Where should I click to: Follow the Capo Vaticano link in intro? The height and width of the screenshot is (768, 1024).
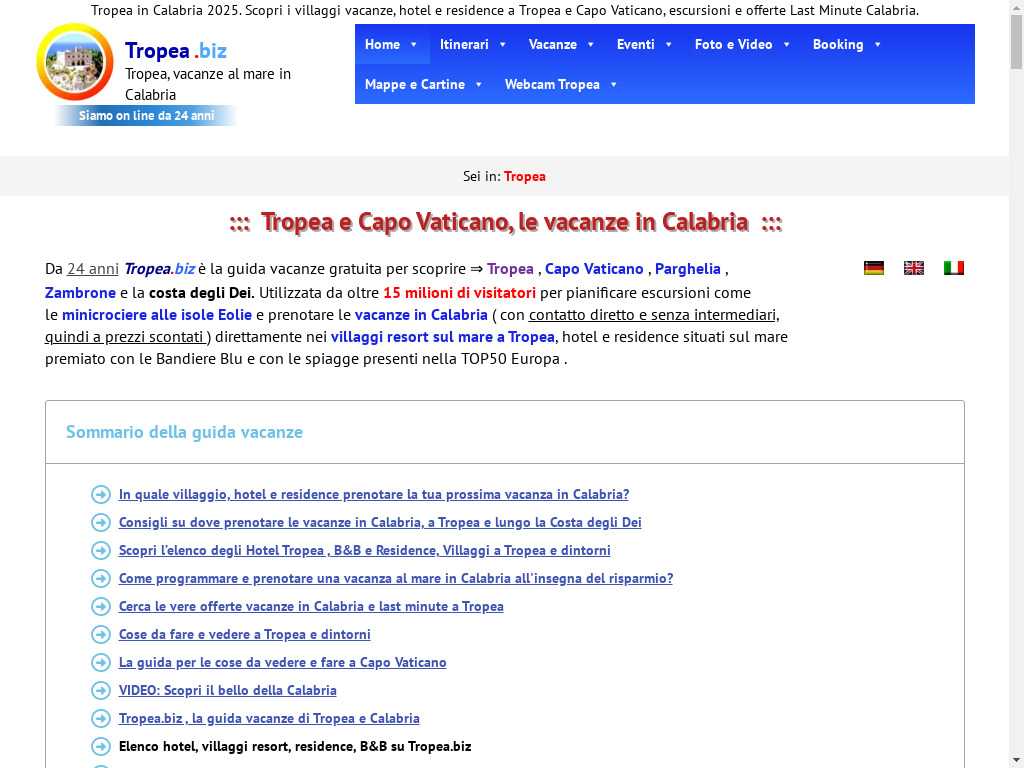click(x=594, y=269)
